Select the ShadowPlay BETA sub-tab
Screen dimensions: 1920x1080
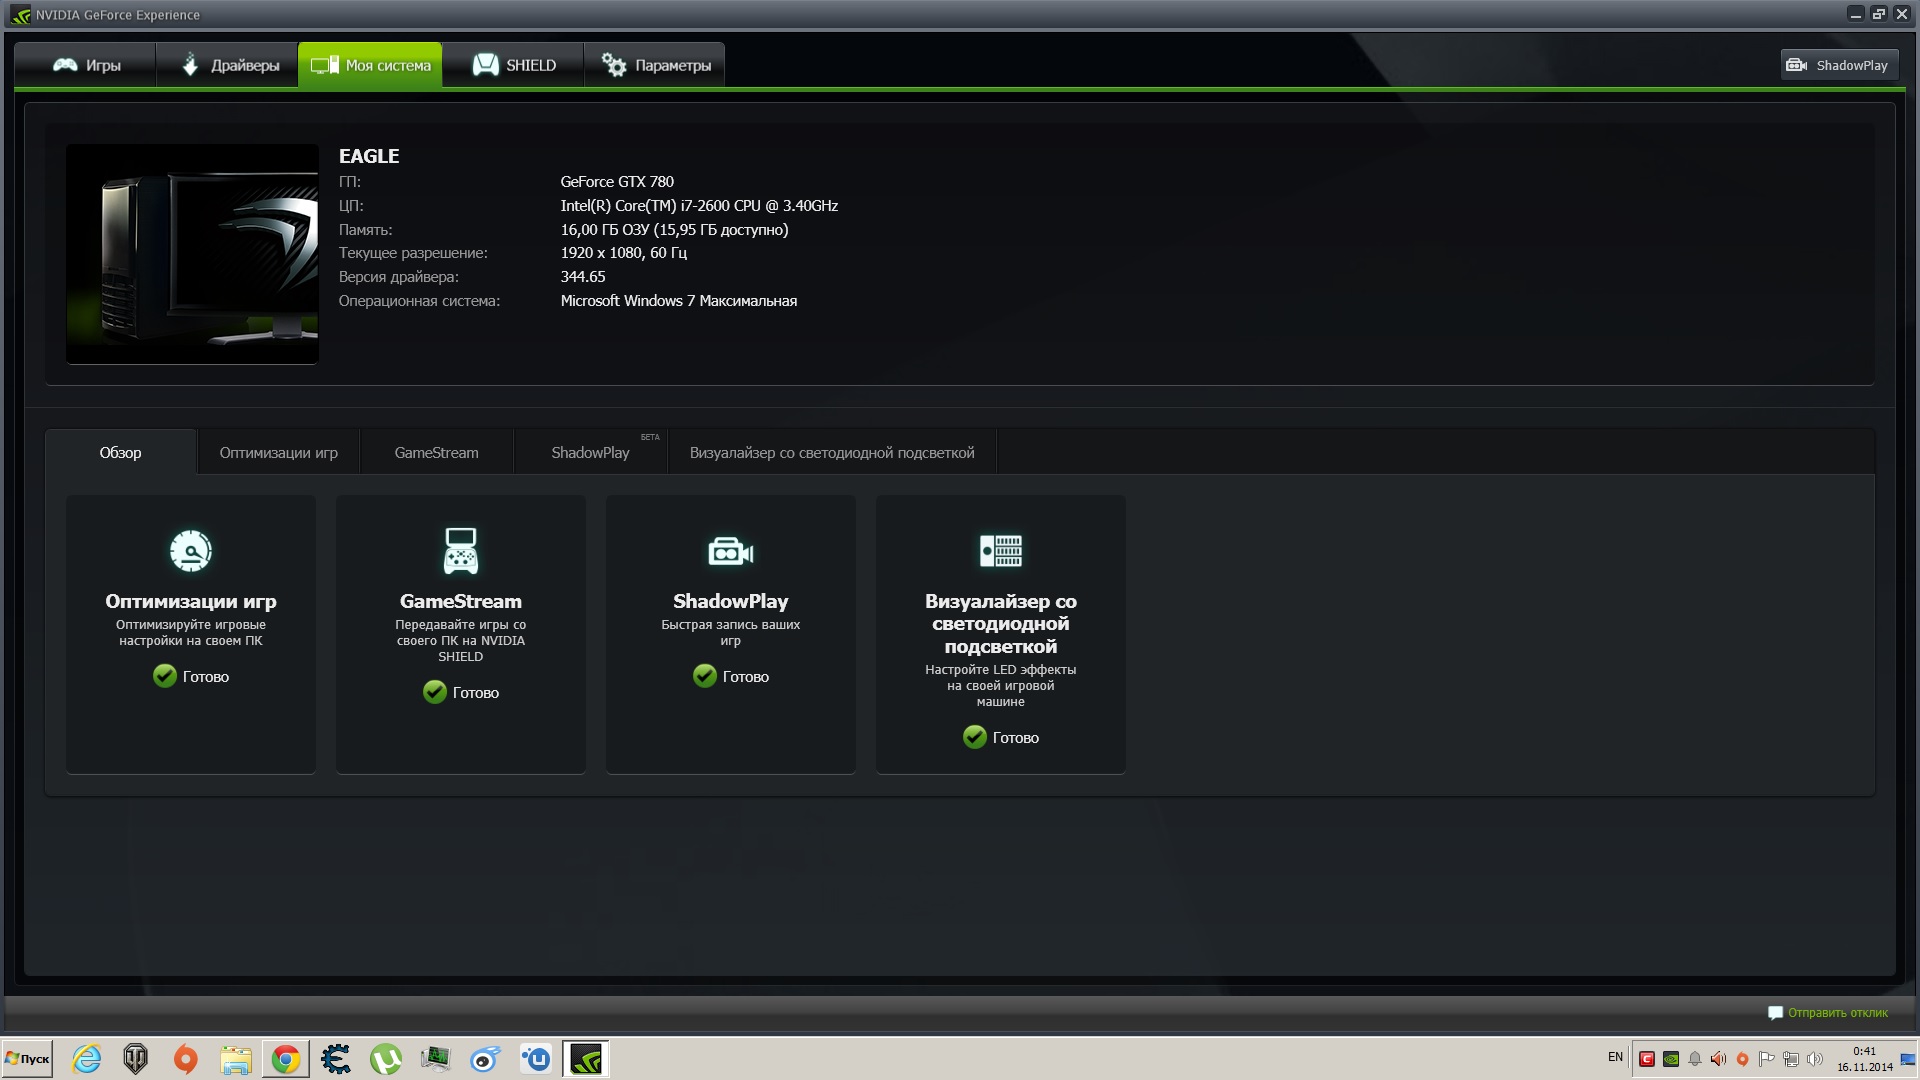(590, 453)
